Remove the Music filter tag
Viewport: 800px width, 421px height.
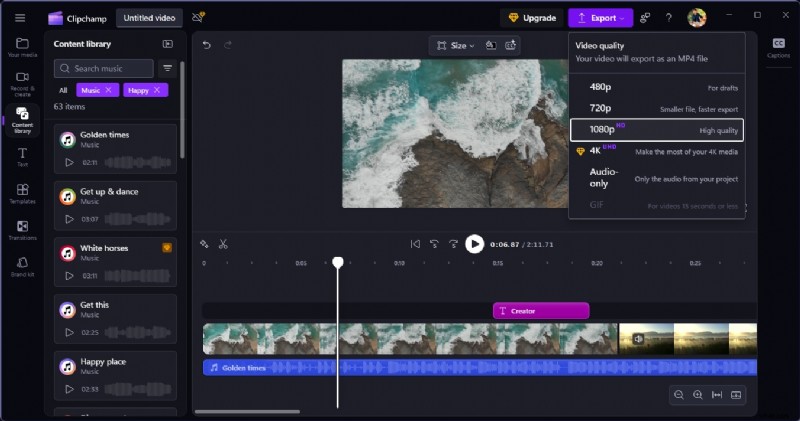[108, 90]
